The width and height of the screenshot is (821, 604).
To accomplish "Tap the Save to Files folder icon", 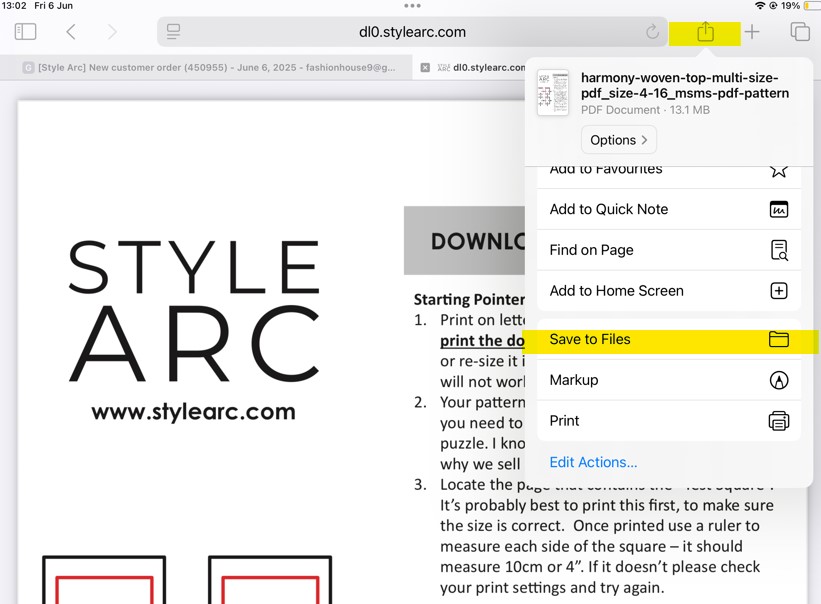I will coord(779,339).
